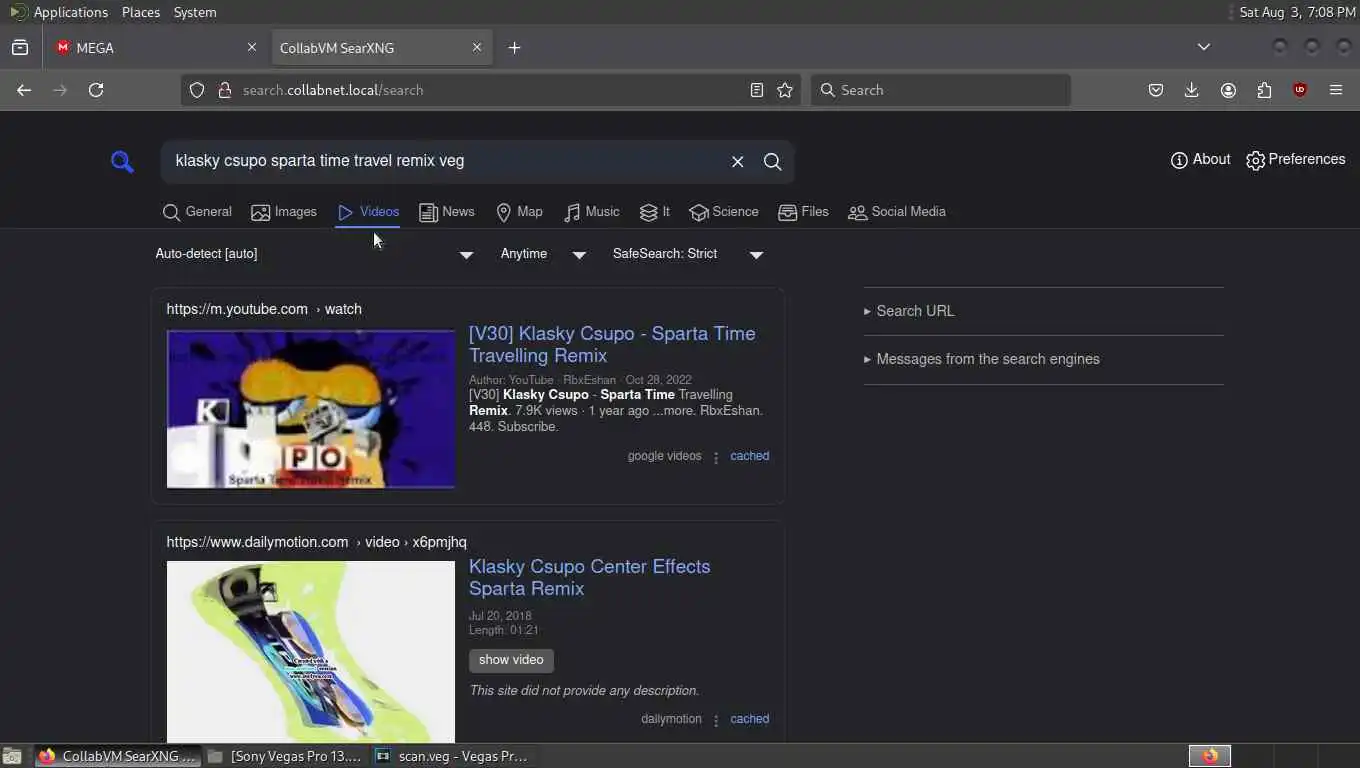Click the site security padlock icon

coord(224,90)
